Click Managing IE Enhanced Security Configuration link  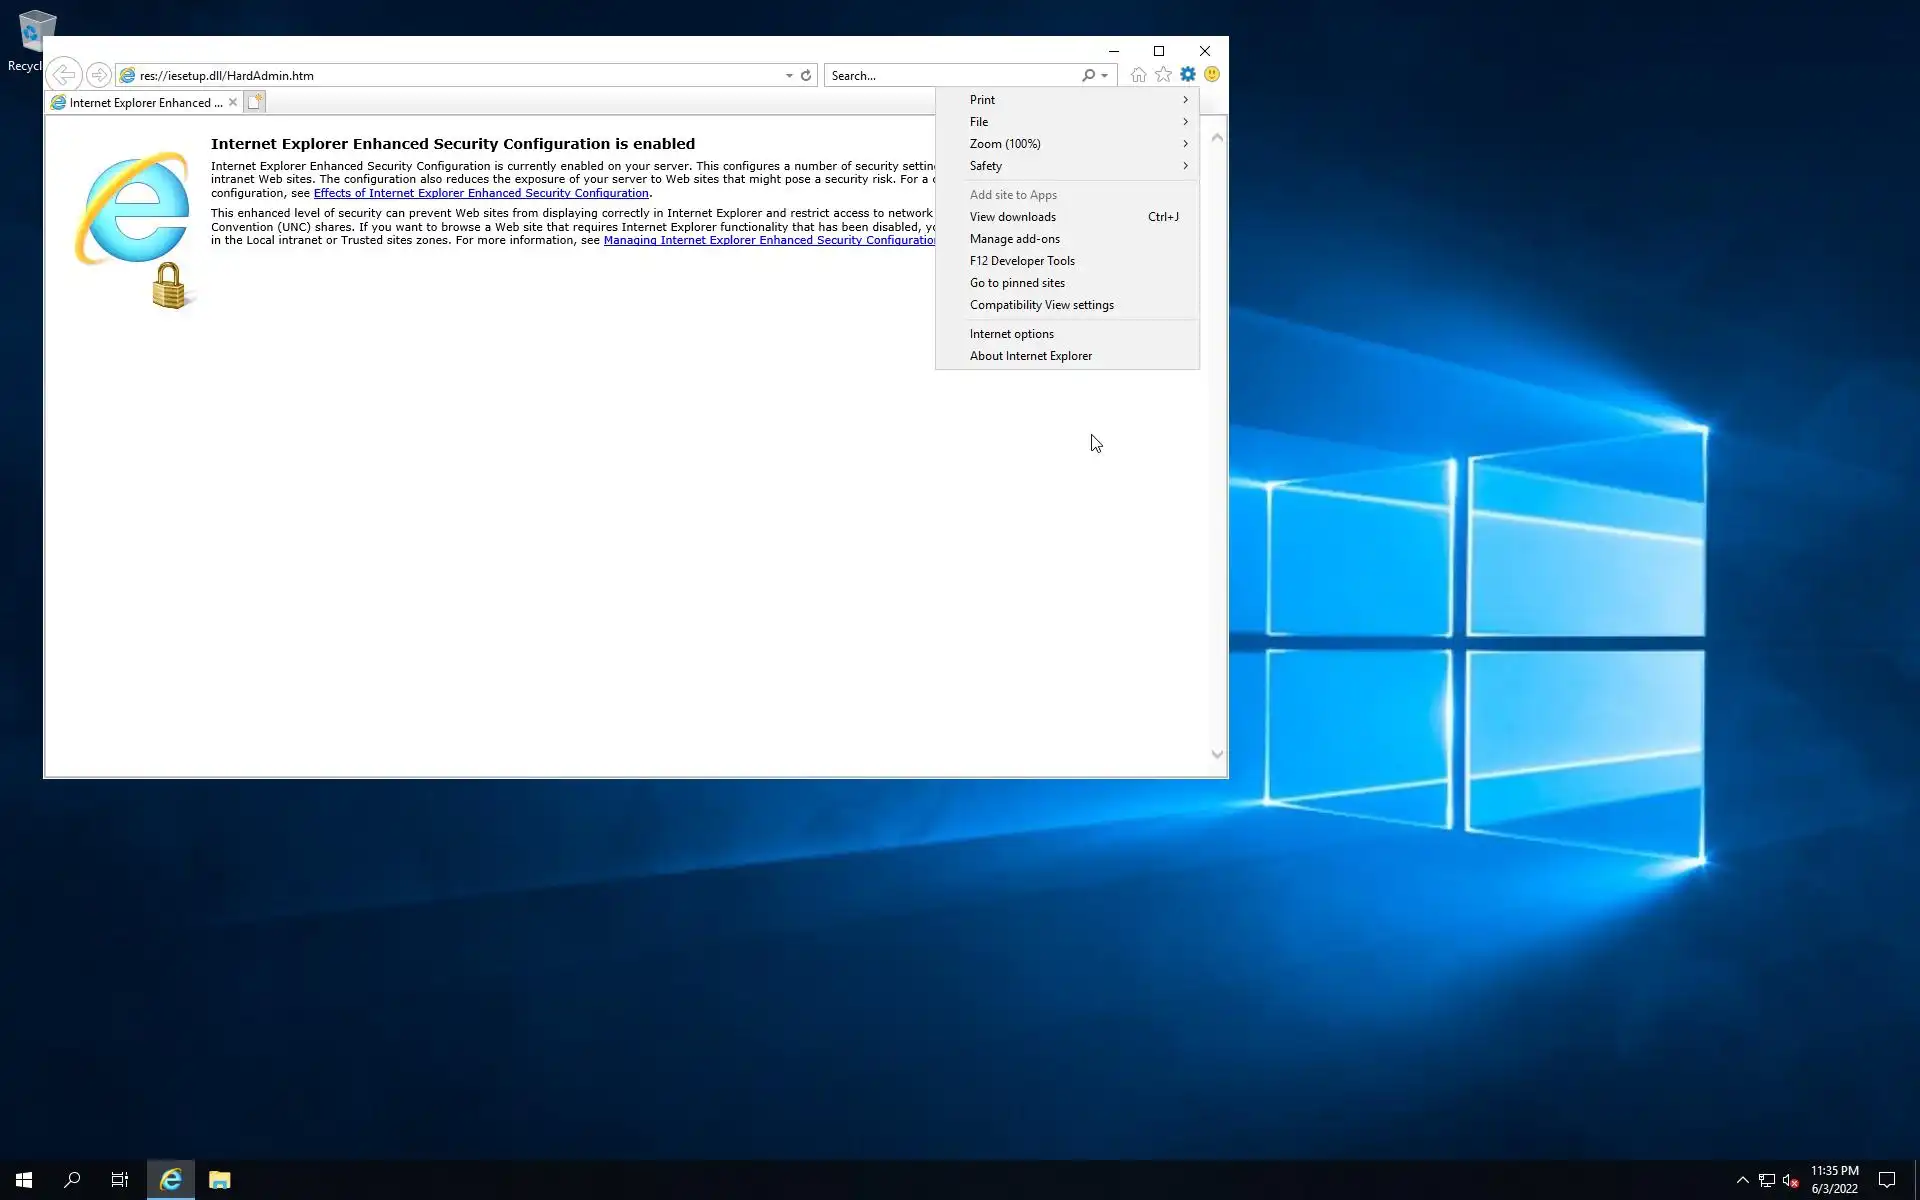click(x=768, y=240)
